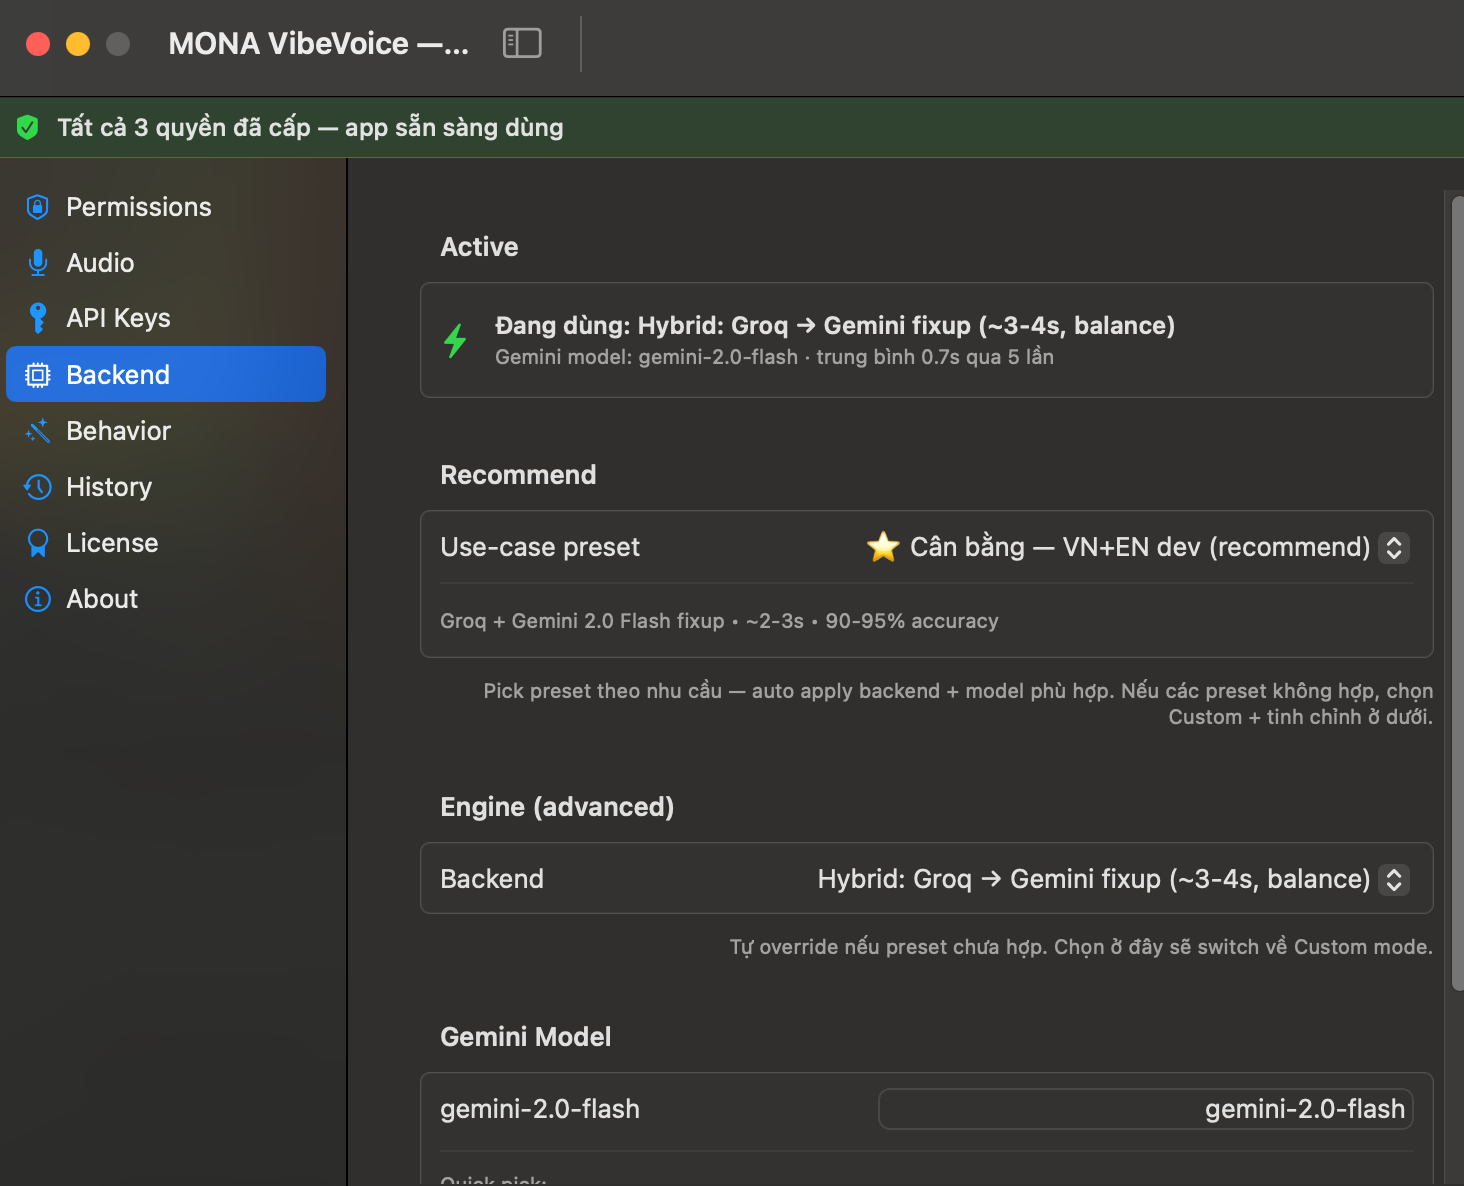This screenshot has width=1464, height=1186.
Task: Click the API Keys key icon
Action: (37, 318)
